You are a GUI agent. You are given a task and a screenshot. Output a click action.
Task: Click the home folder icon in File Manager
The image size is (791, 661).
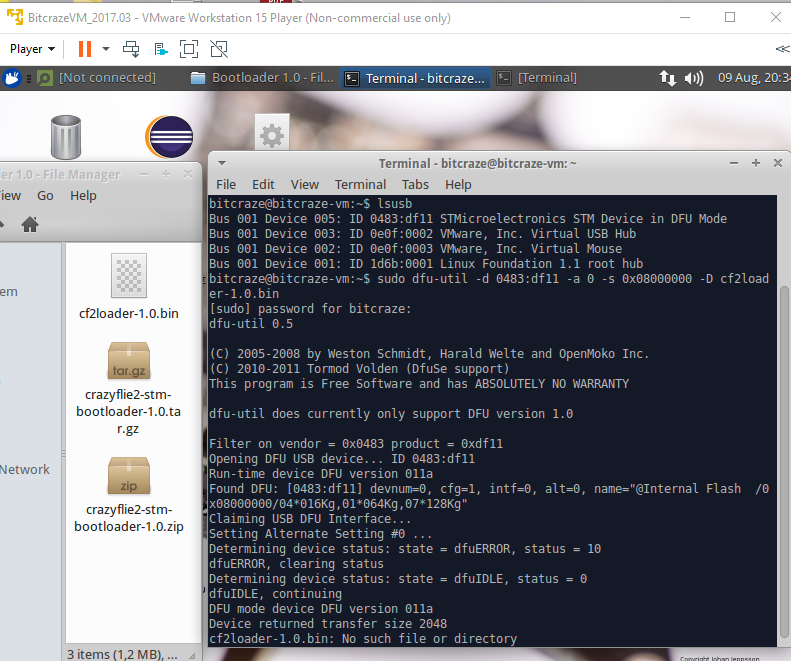[x=30, y=224]
